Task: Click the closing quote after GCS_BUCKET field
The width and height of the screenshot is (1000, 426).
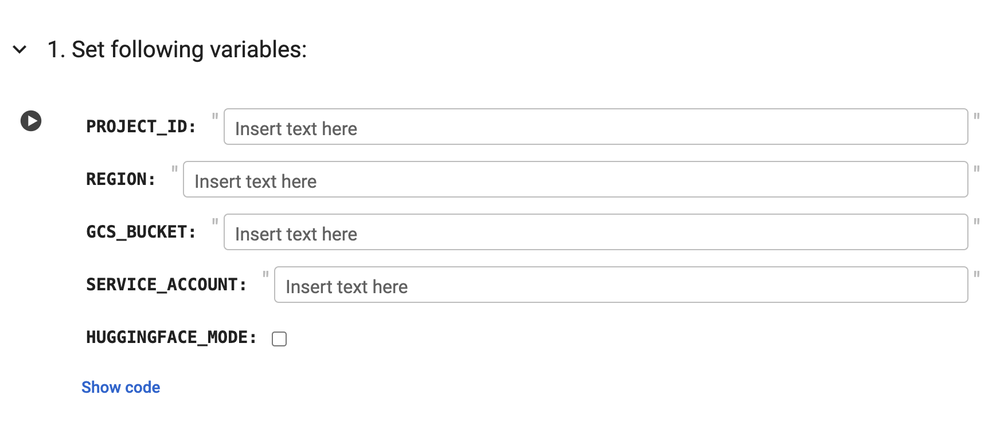Action: (x=976, y=222)
